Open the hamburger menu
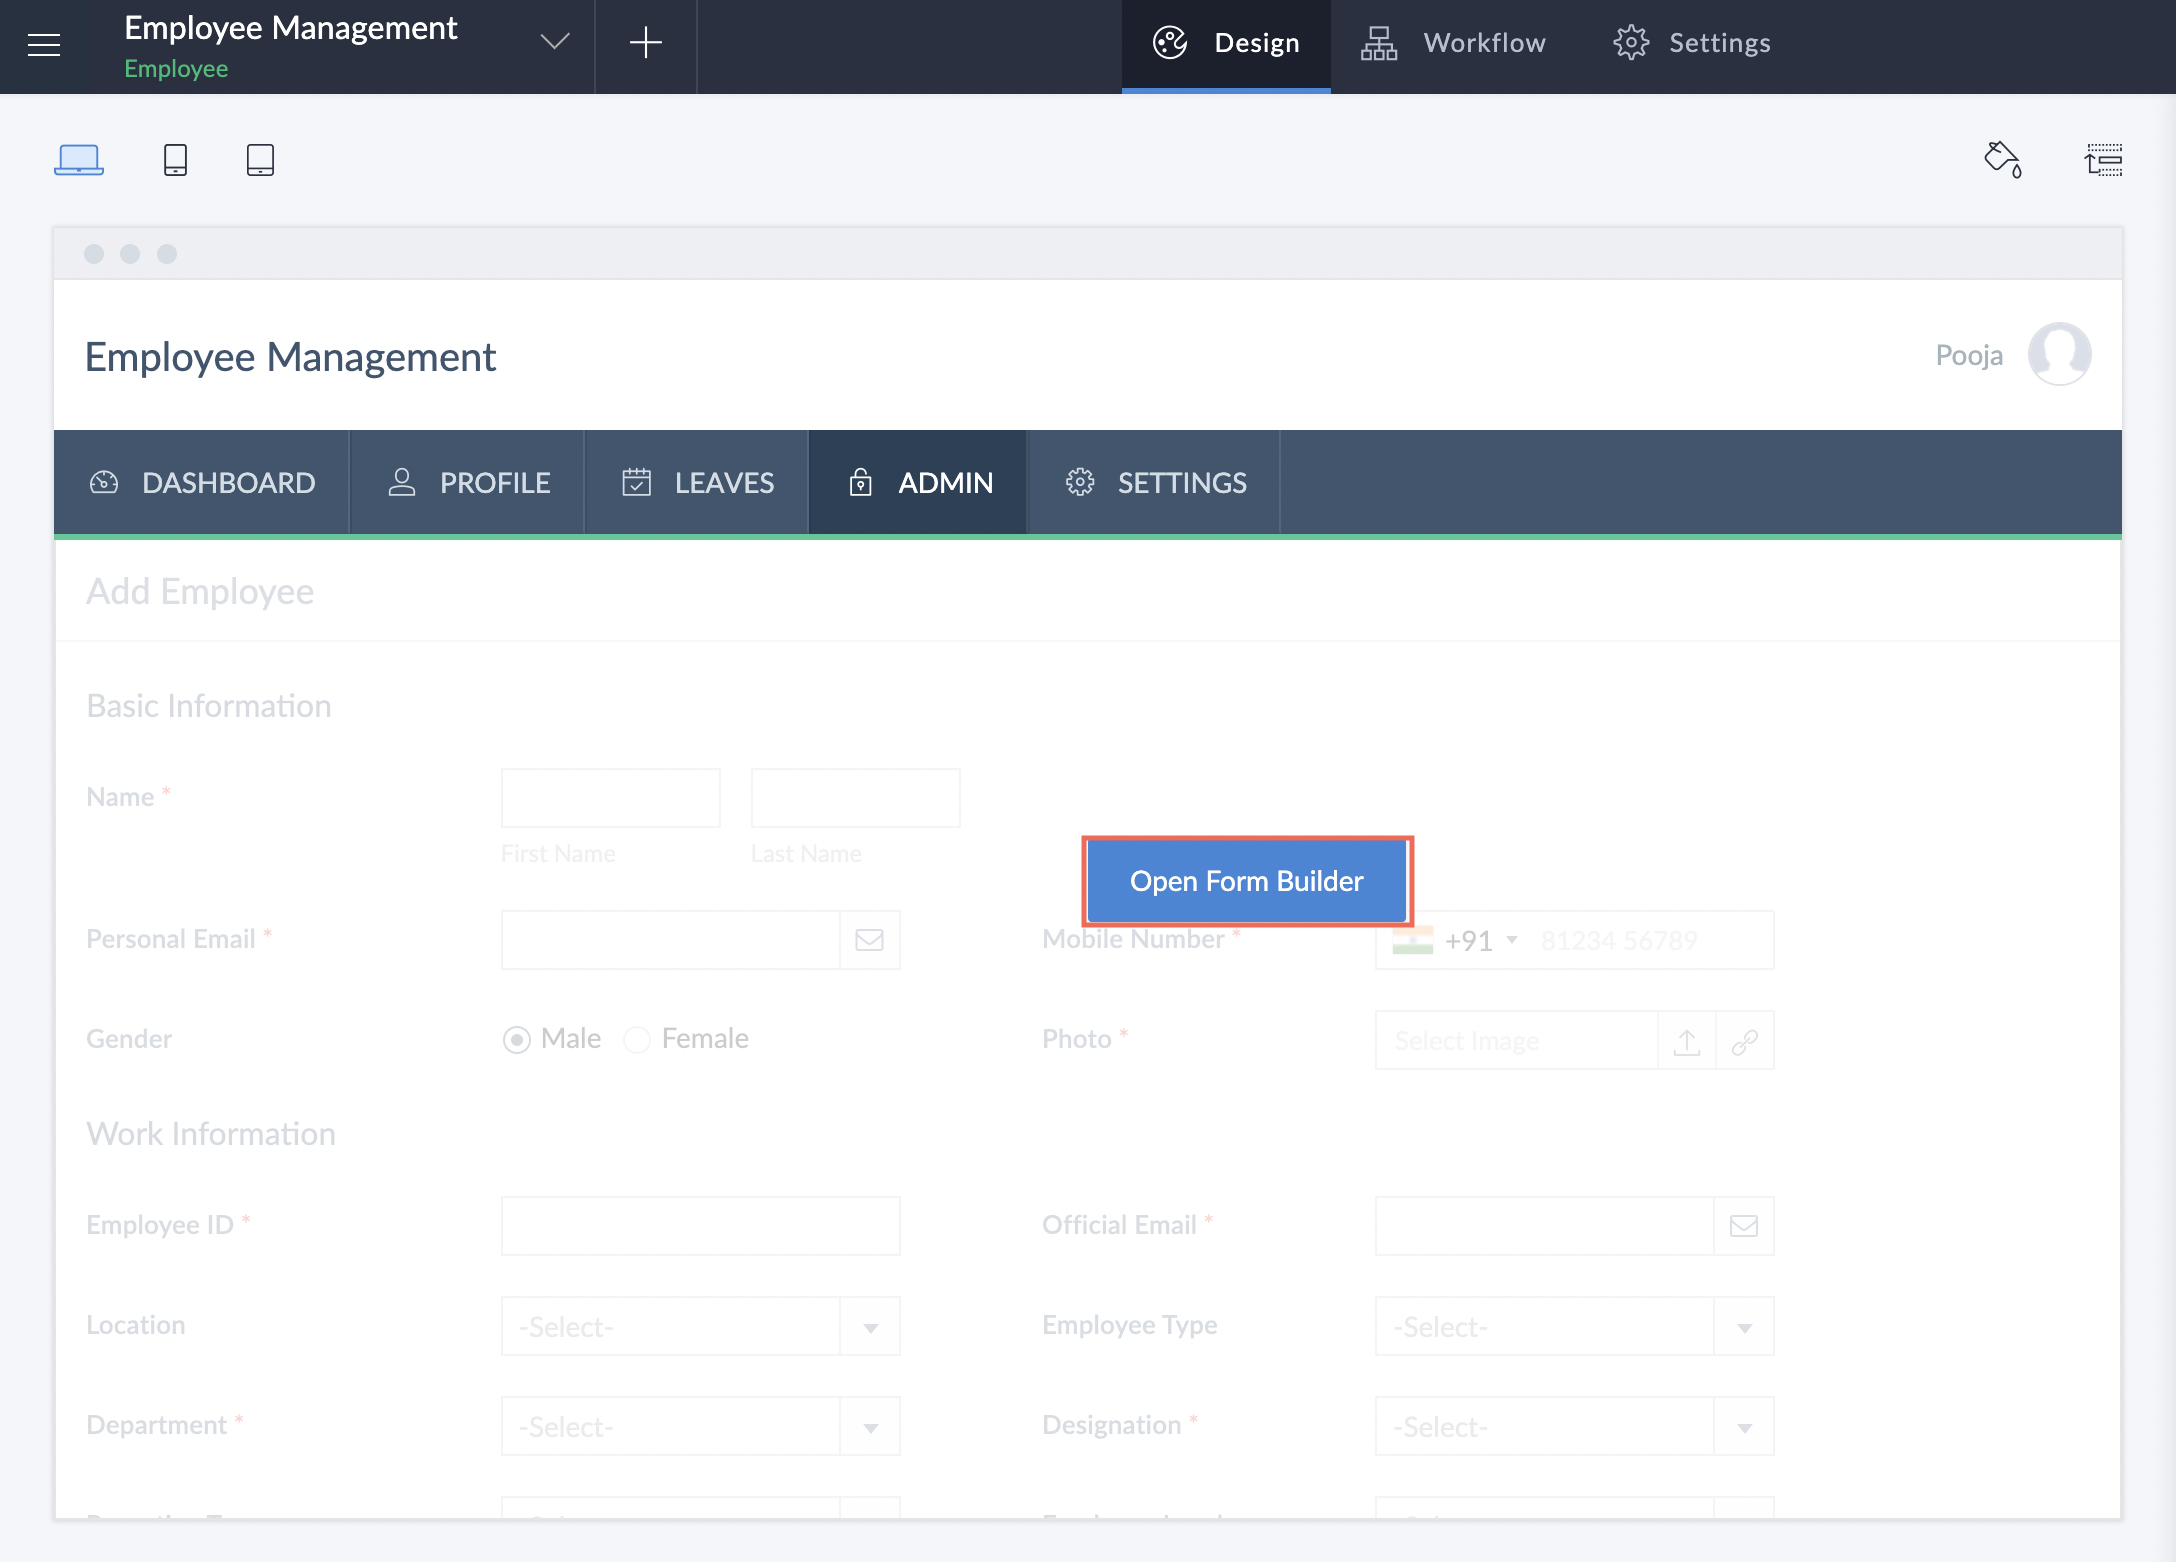The width and height of the screenshot is (2176, 1562). coord(44,44)
